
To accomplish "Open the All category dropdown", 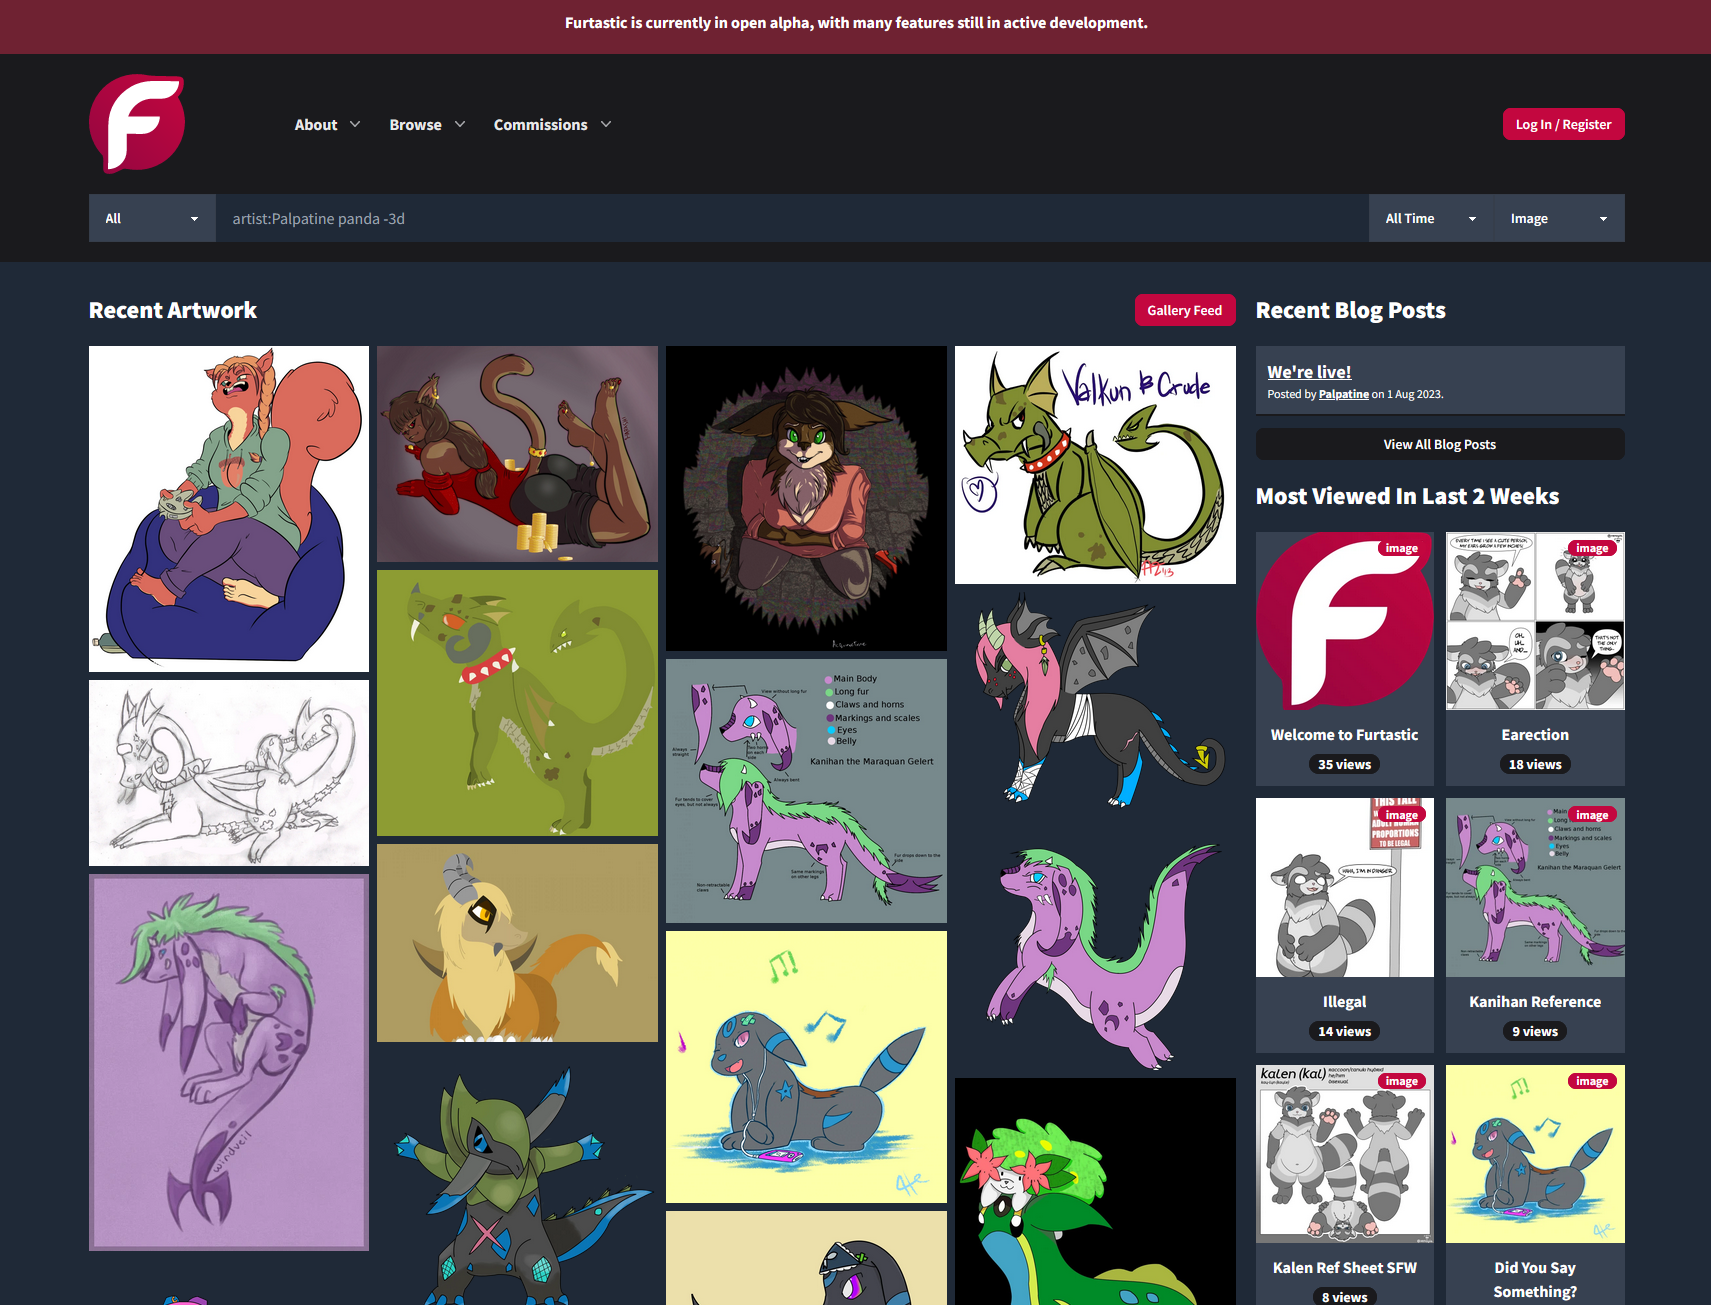I will click(x=152, y=218).
